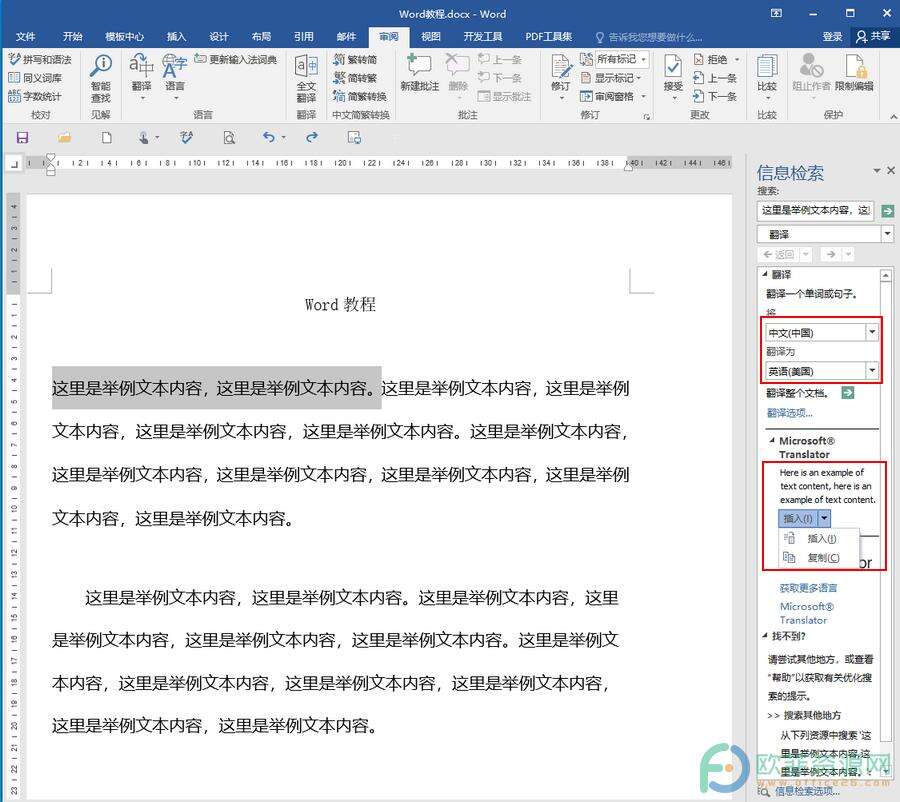The height and width of the screenshot is (802, 900).
Task: Switch to View (视图) tab
Action: (x=430, y=37)
